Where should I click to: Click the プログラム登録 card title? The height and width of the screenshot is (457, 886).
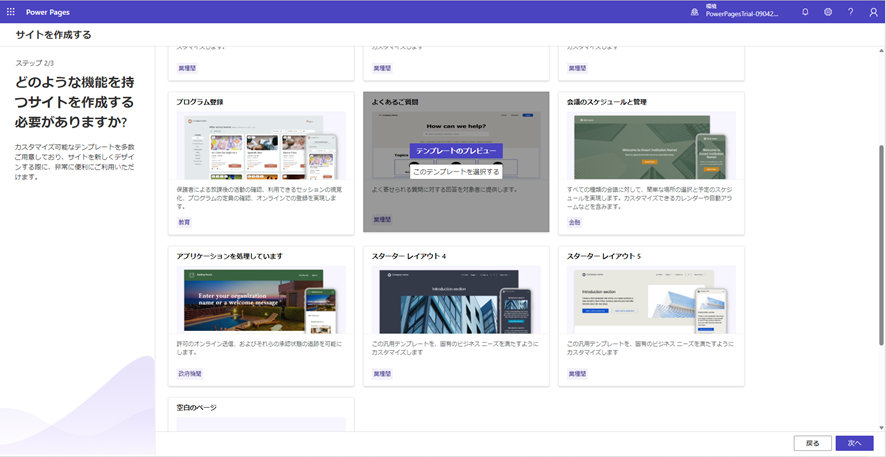[x=199, y=102]
